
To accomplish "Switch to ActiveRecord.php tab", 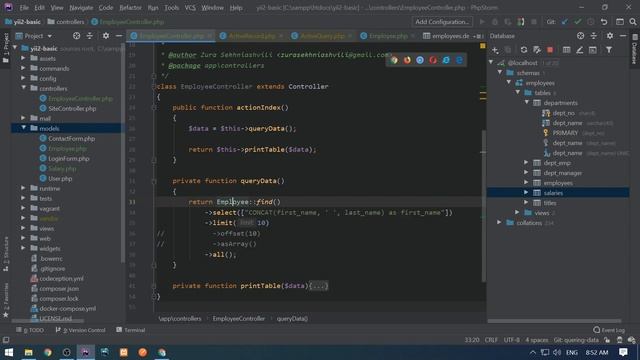I will (x=251, y=36).
